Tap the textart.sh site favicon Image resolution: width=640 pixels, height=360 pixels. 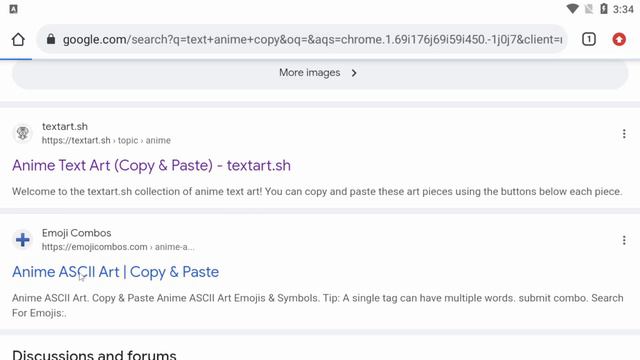[x=22, y=133]
